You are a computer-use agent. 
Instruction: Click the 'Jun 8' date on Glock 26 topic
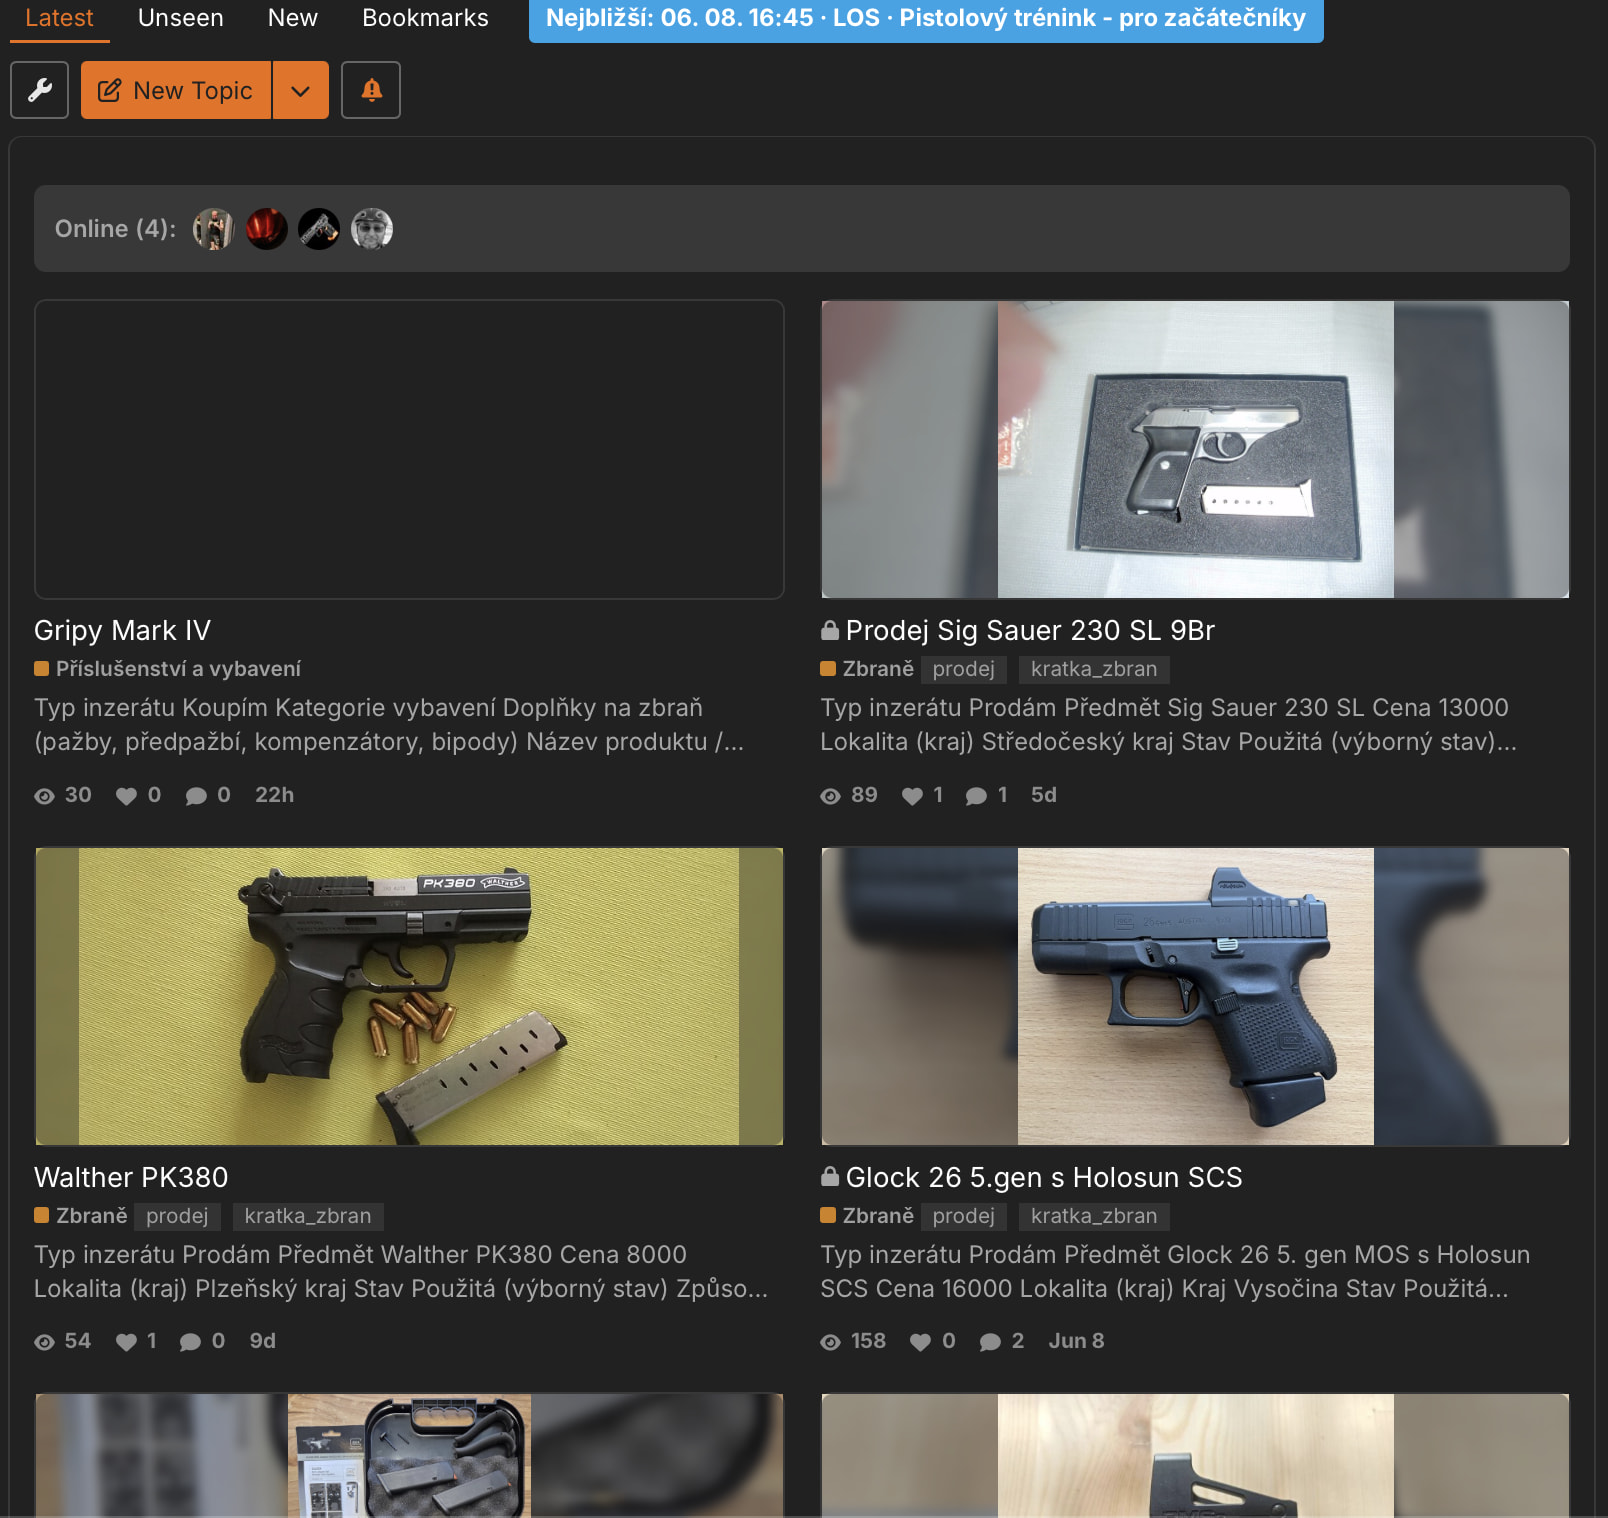pyautogui.click(x=1077, y=1341)
